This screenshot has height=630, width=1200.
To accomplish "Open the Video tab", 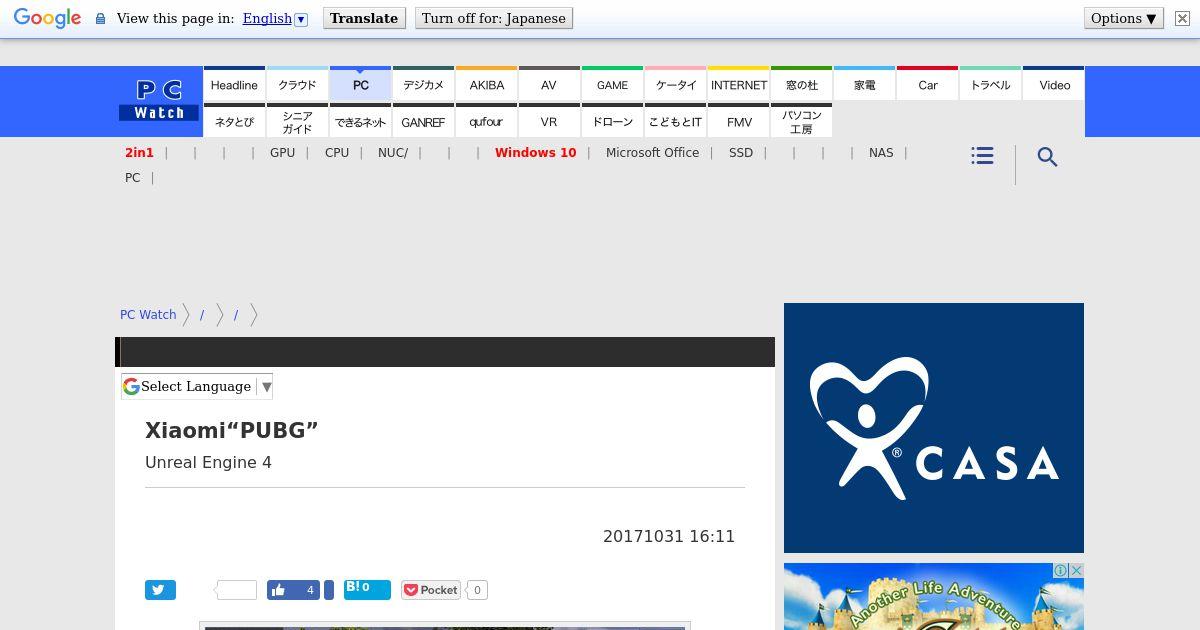I will [1054, 84].
